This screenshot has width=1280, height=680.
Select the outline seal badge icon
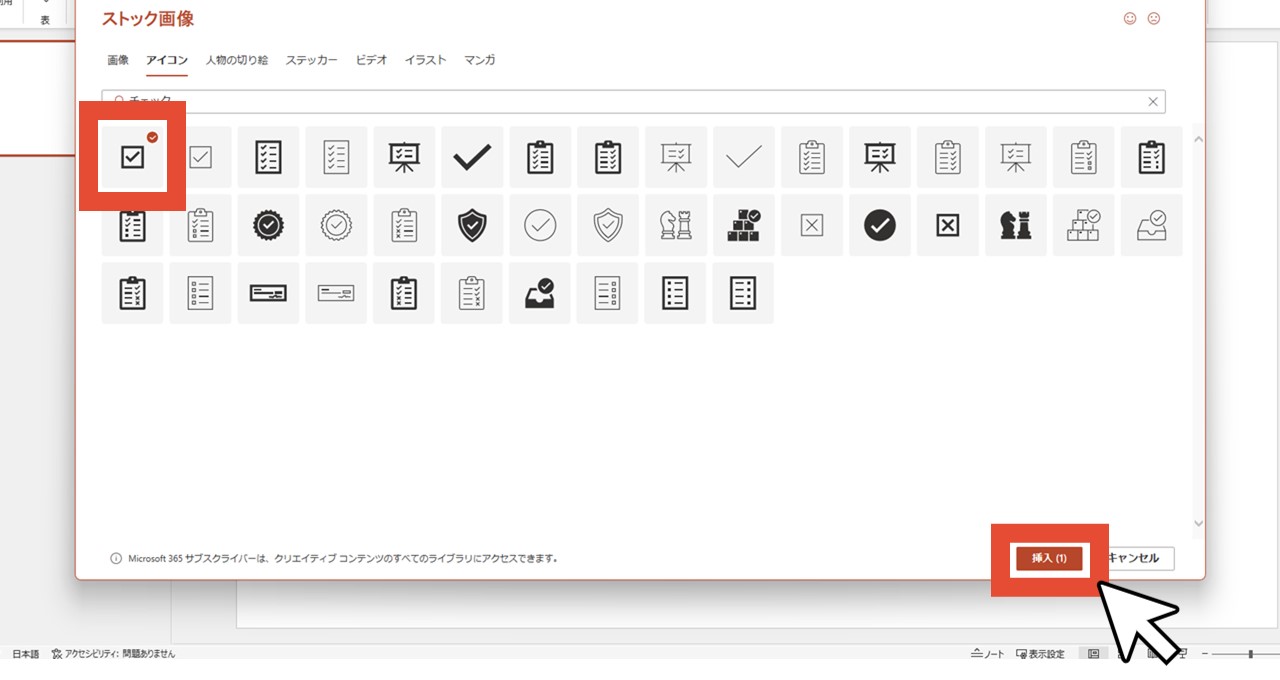click(336, 225)
